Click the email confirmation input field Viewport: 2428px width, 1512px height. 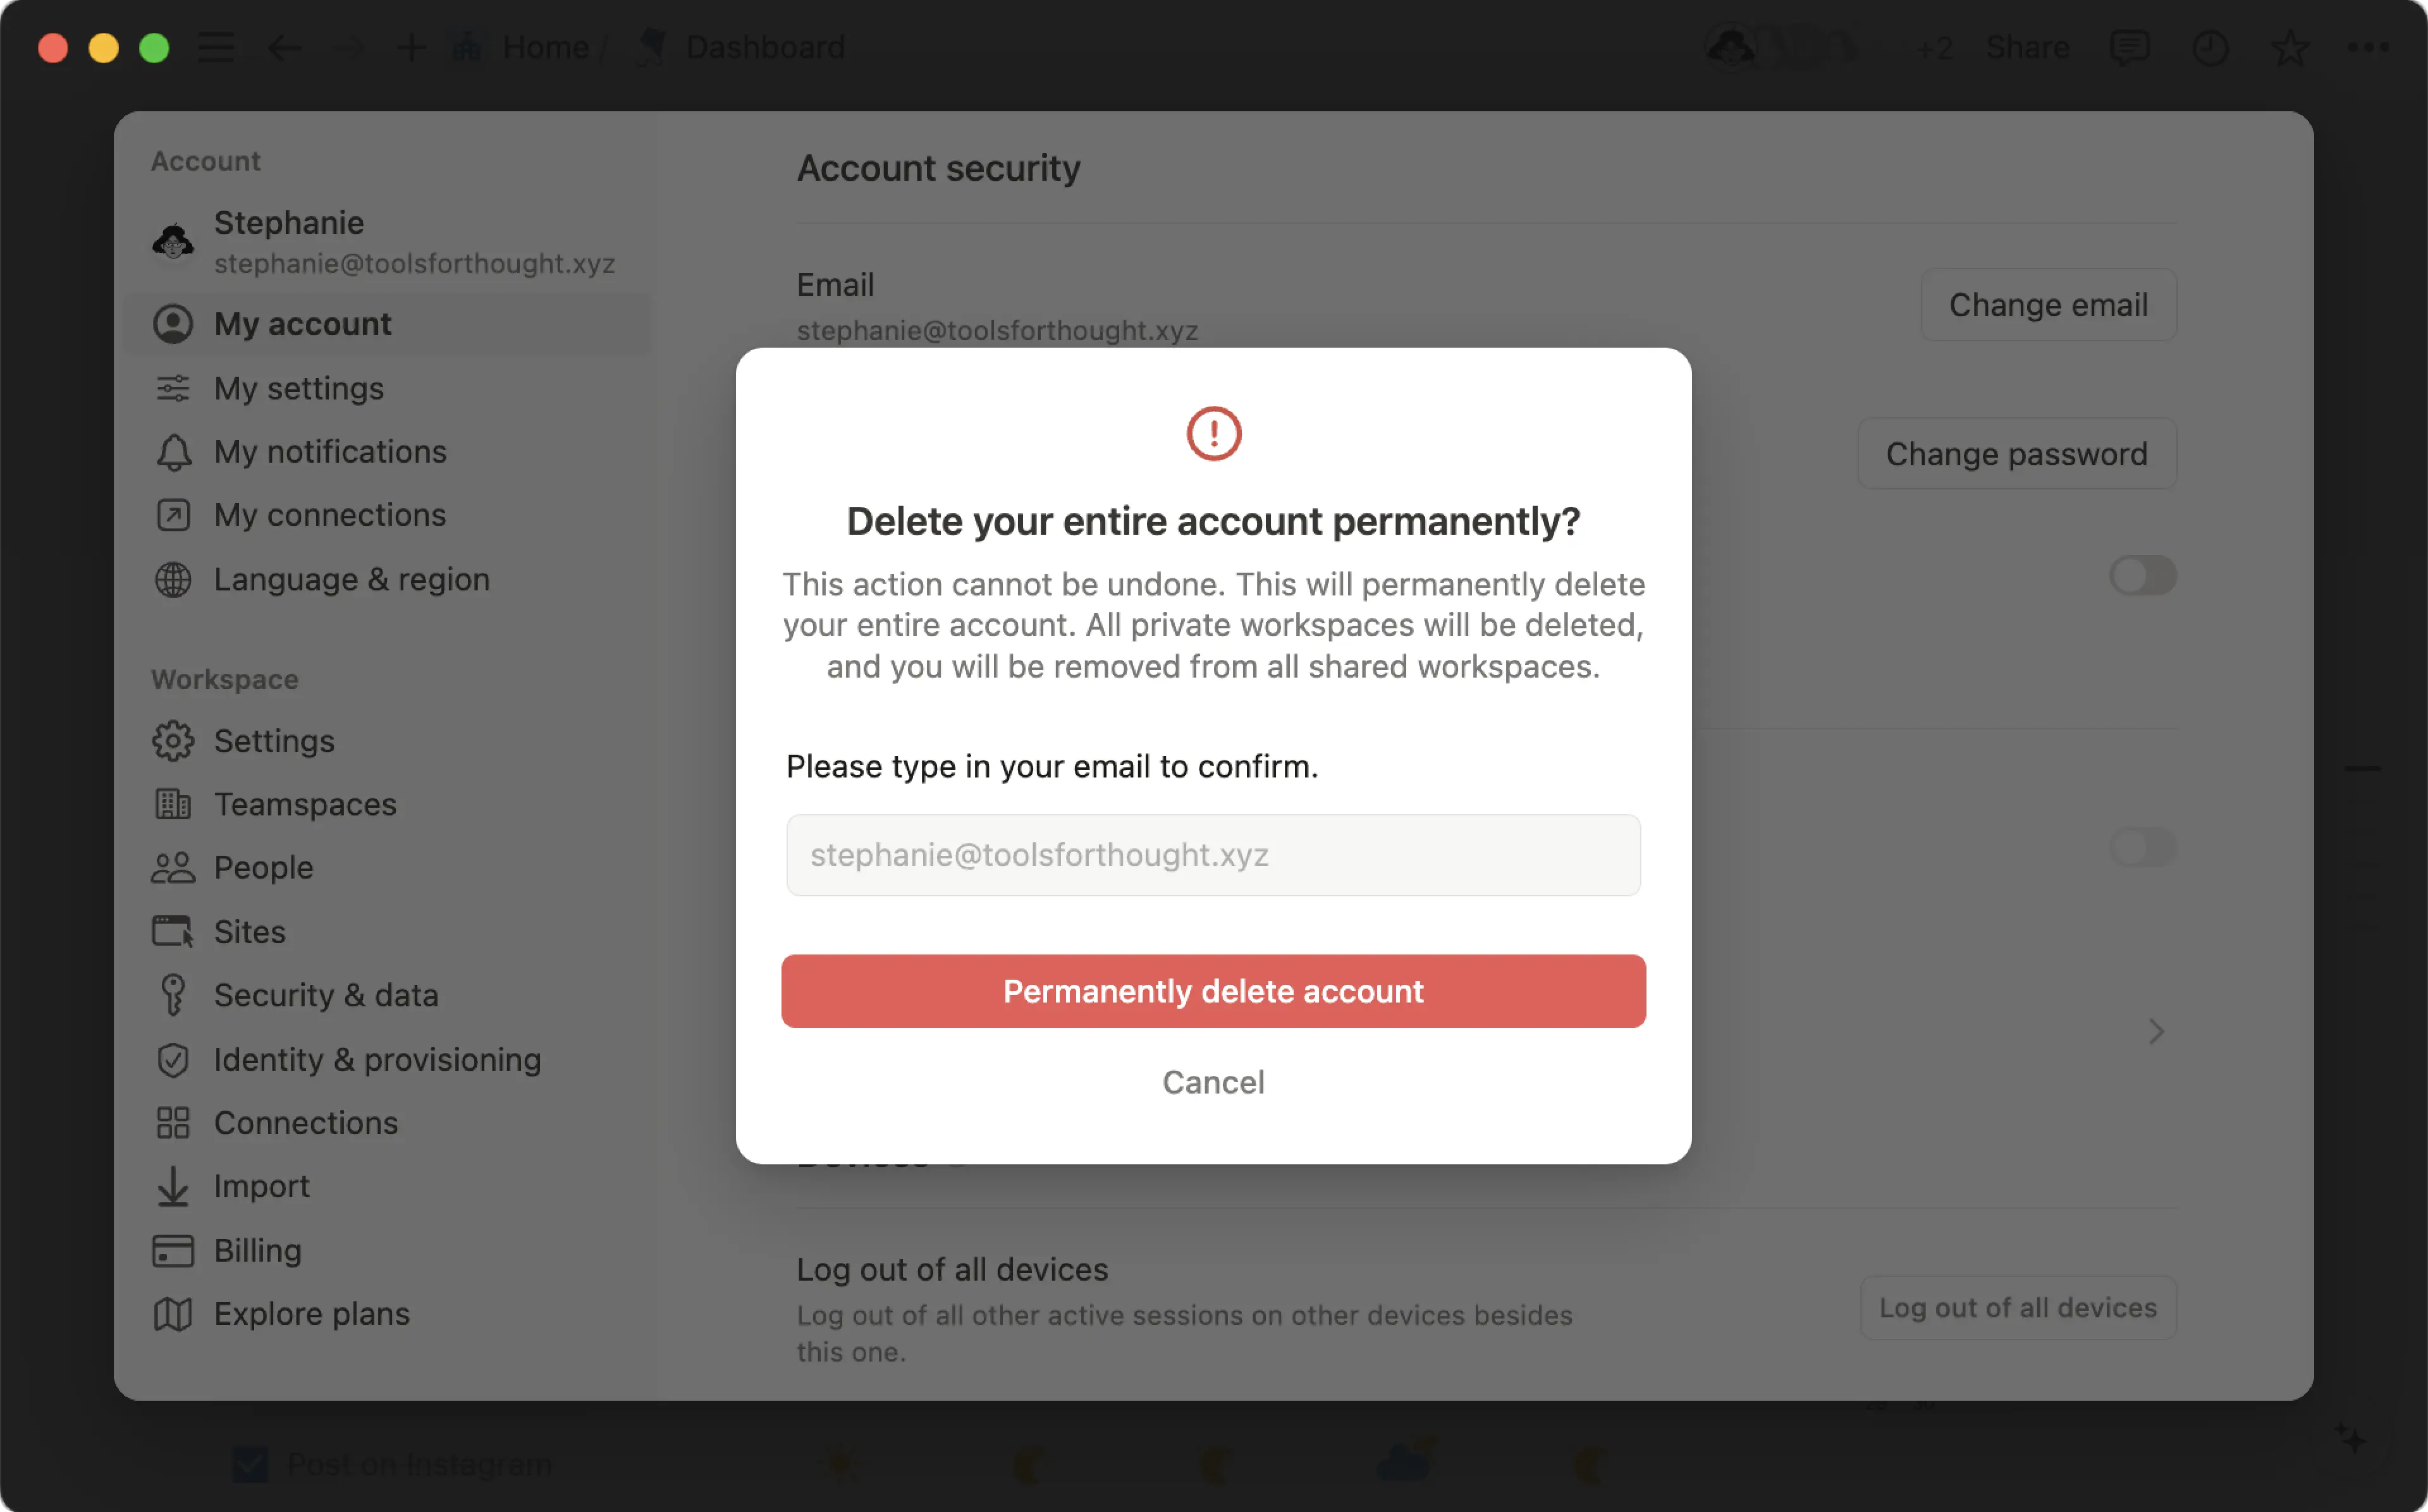pyautogui.click(x=1212, y=855)
